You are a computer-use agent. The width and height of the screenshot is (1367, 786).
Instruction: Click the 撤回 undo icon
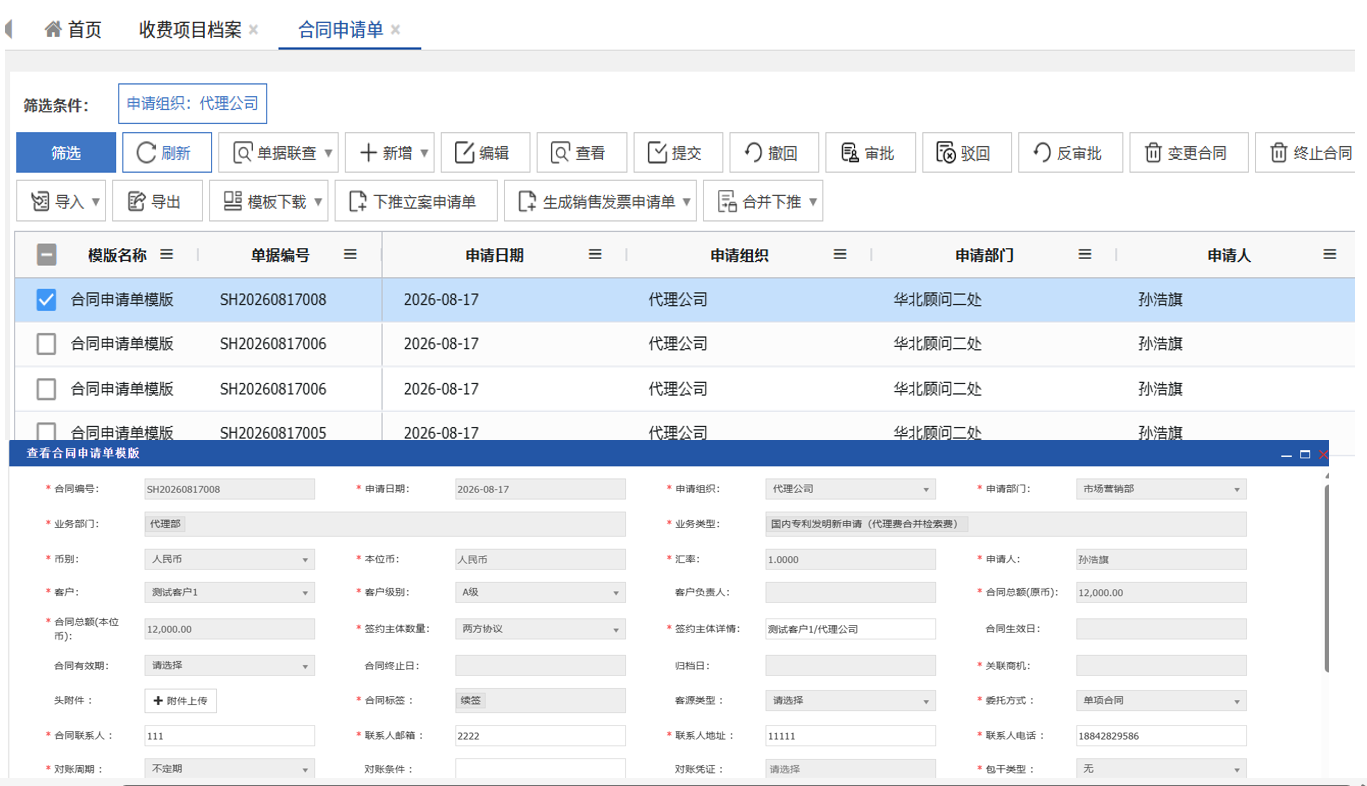tap(753, 153)
